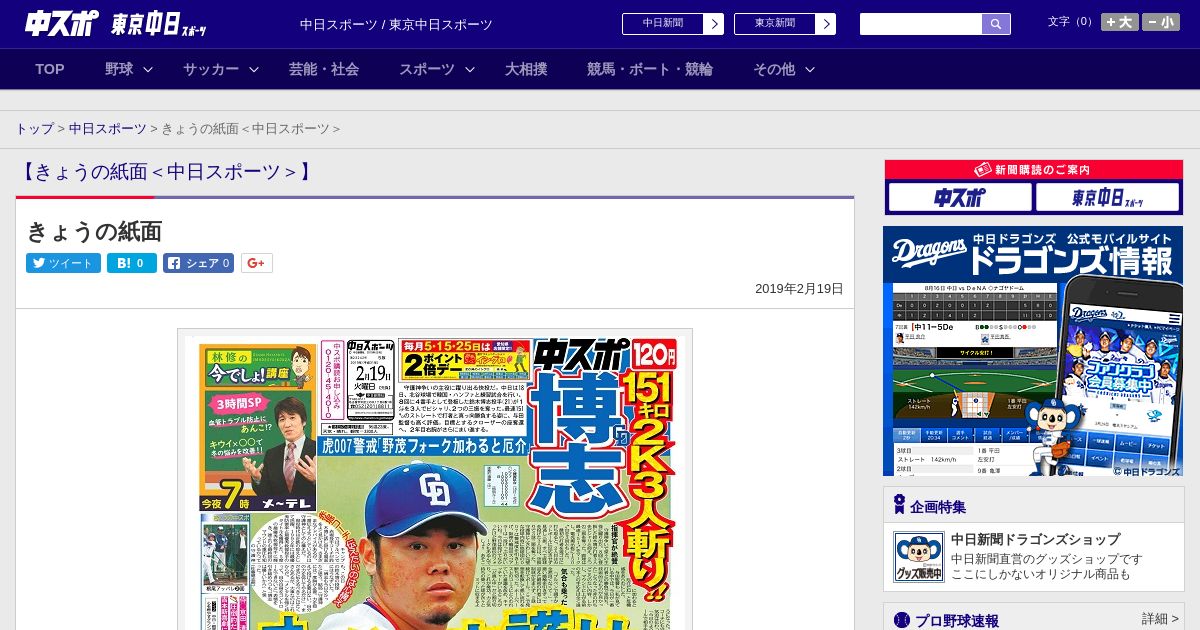Click the 中日新聞ドラゴンズショップ link
Image resolution: width=1200 pixels, height=630 pixels.
tap(1036, 539)
